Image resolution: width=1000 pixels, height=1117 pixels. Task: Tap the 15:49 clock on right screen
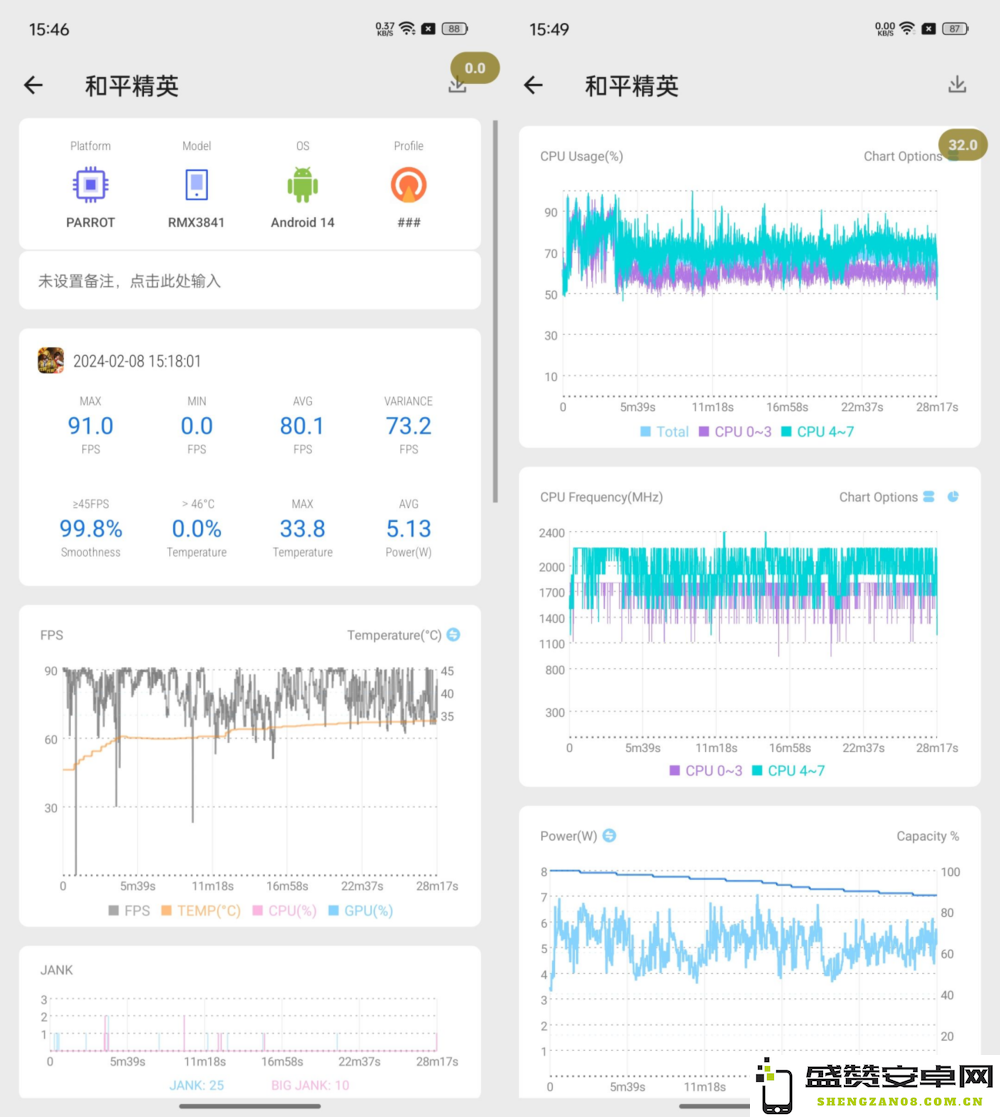(549, 29)
